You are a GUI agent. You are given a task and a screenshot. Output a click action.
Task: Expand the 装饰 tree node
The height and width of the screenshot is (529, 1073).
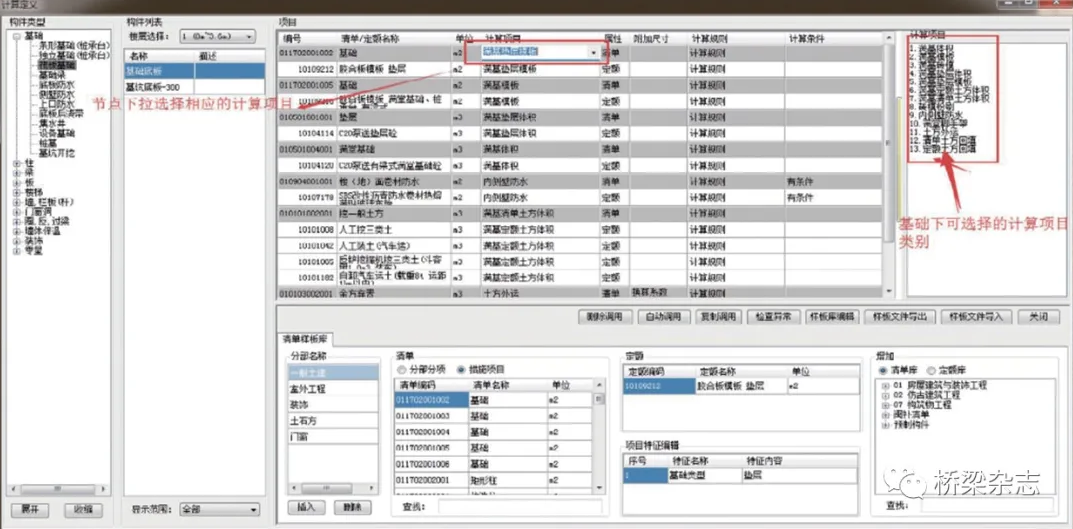pyautogui.click(x=18, y=241)
